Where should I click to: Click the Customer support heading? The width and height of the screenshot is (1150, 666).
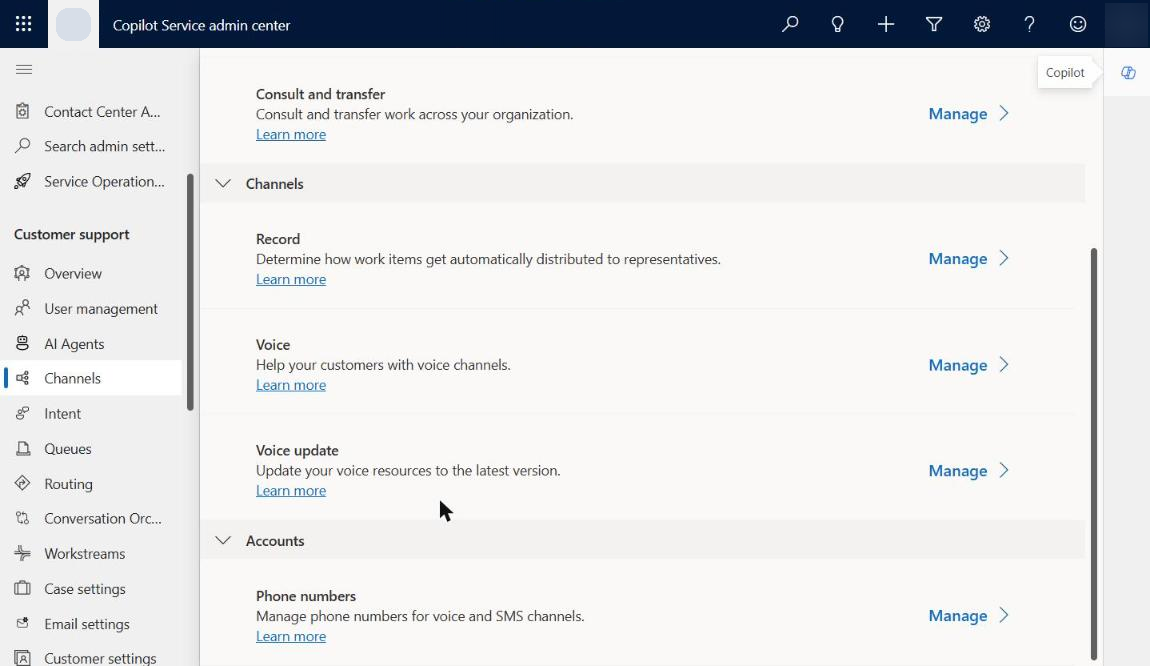[71, 234]
